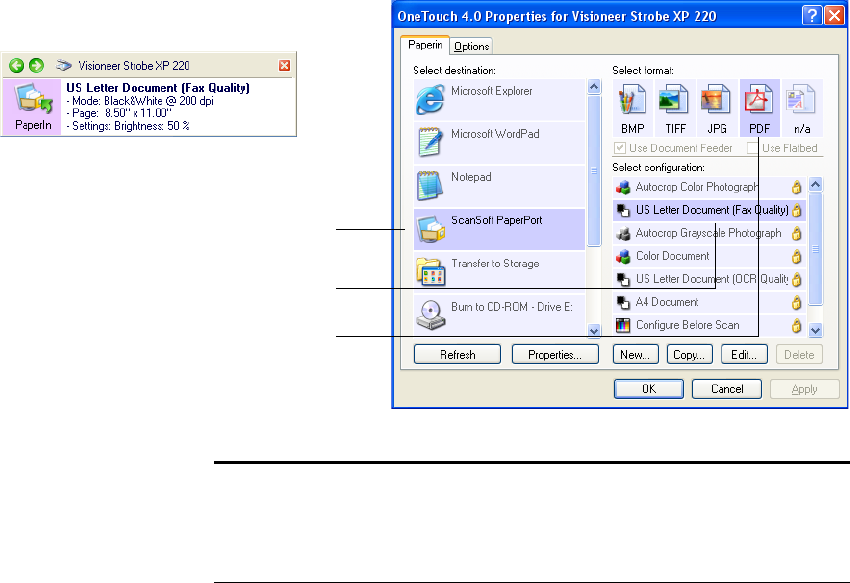Select Color Document configuration

[709, 256]
